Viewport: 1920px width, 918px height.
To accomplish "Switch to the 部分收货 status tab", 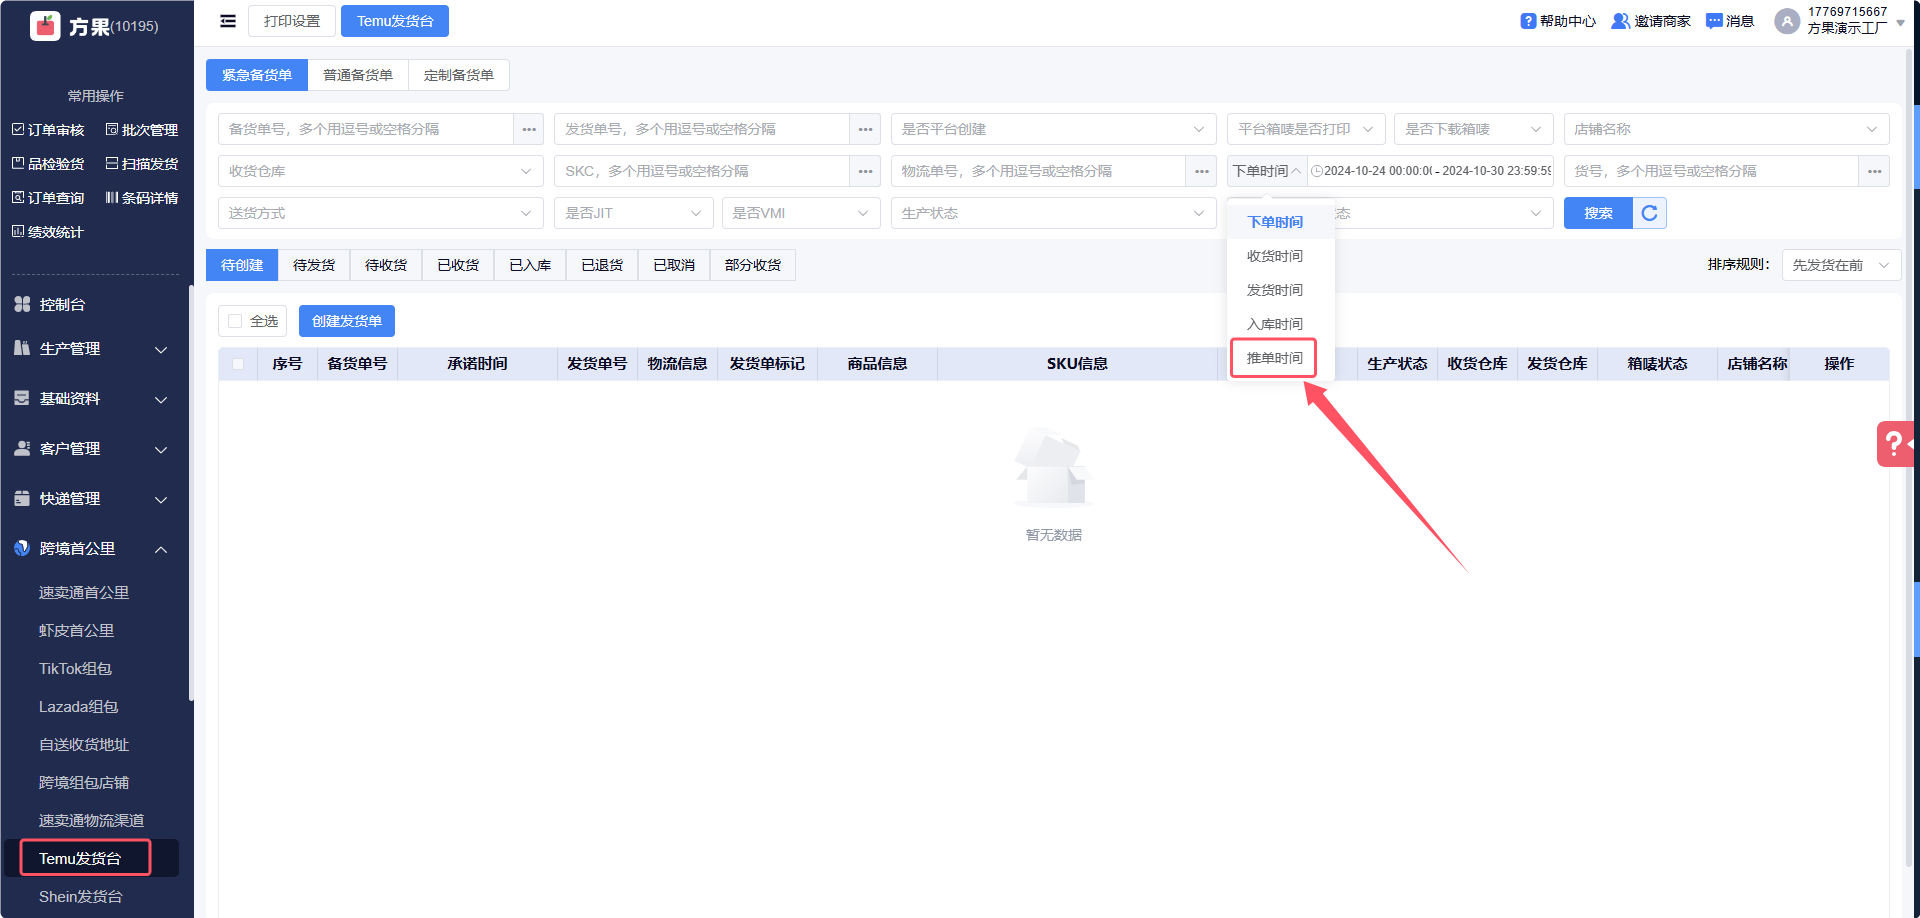I will (x=753, y=265).
